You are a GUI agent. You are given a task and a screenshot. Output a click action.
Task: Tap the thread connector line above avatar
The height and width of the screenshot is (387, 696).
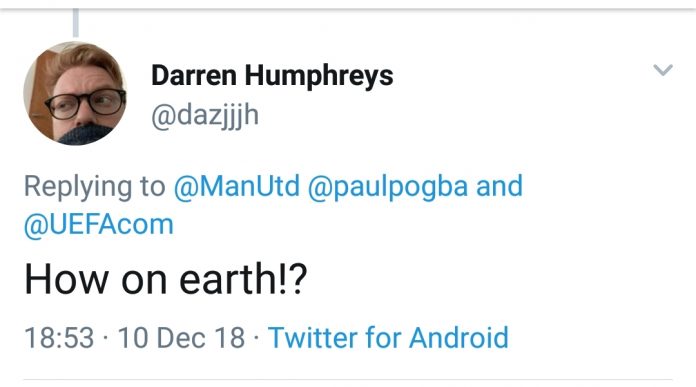click(x=76, y=22)
